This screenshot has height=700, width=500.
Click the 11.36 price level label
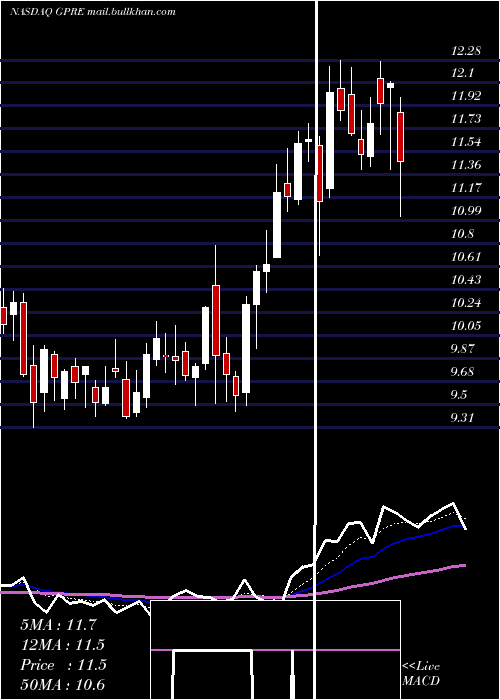(466, 165)
